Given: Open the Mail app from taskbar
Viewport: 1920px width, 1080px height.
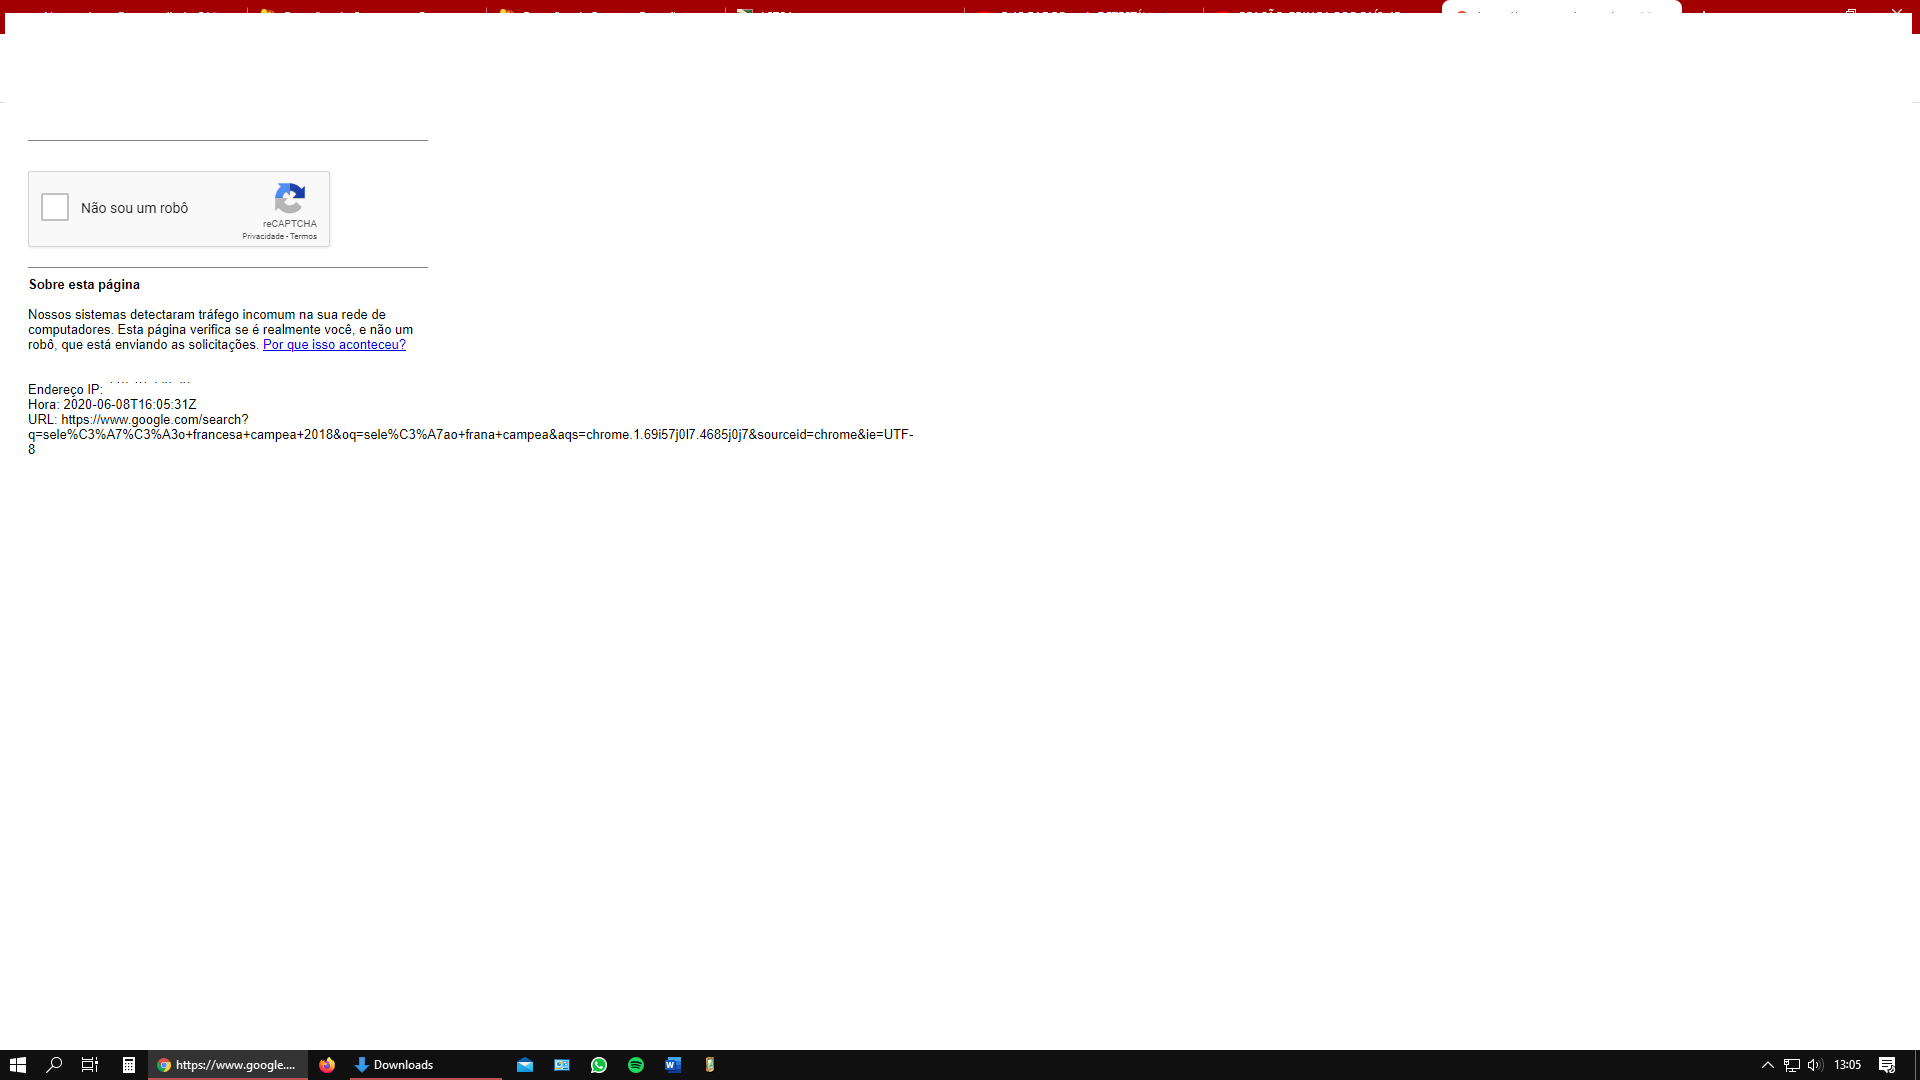Looking at the screenshot, I should 525,1065.
